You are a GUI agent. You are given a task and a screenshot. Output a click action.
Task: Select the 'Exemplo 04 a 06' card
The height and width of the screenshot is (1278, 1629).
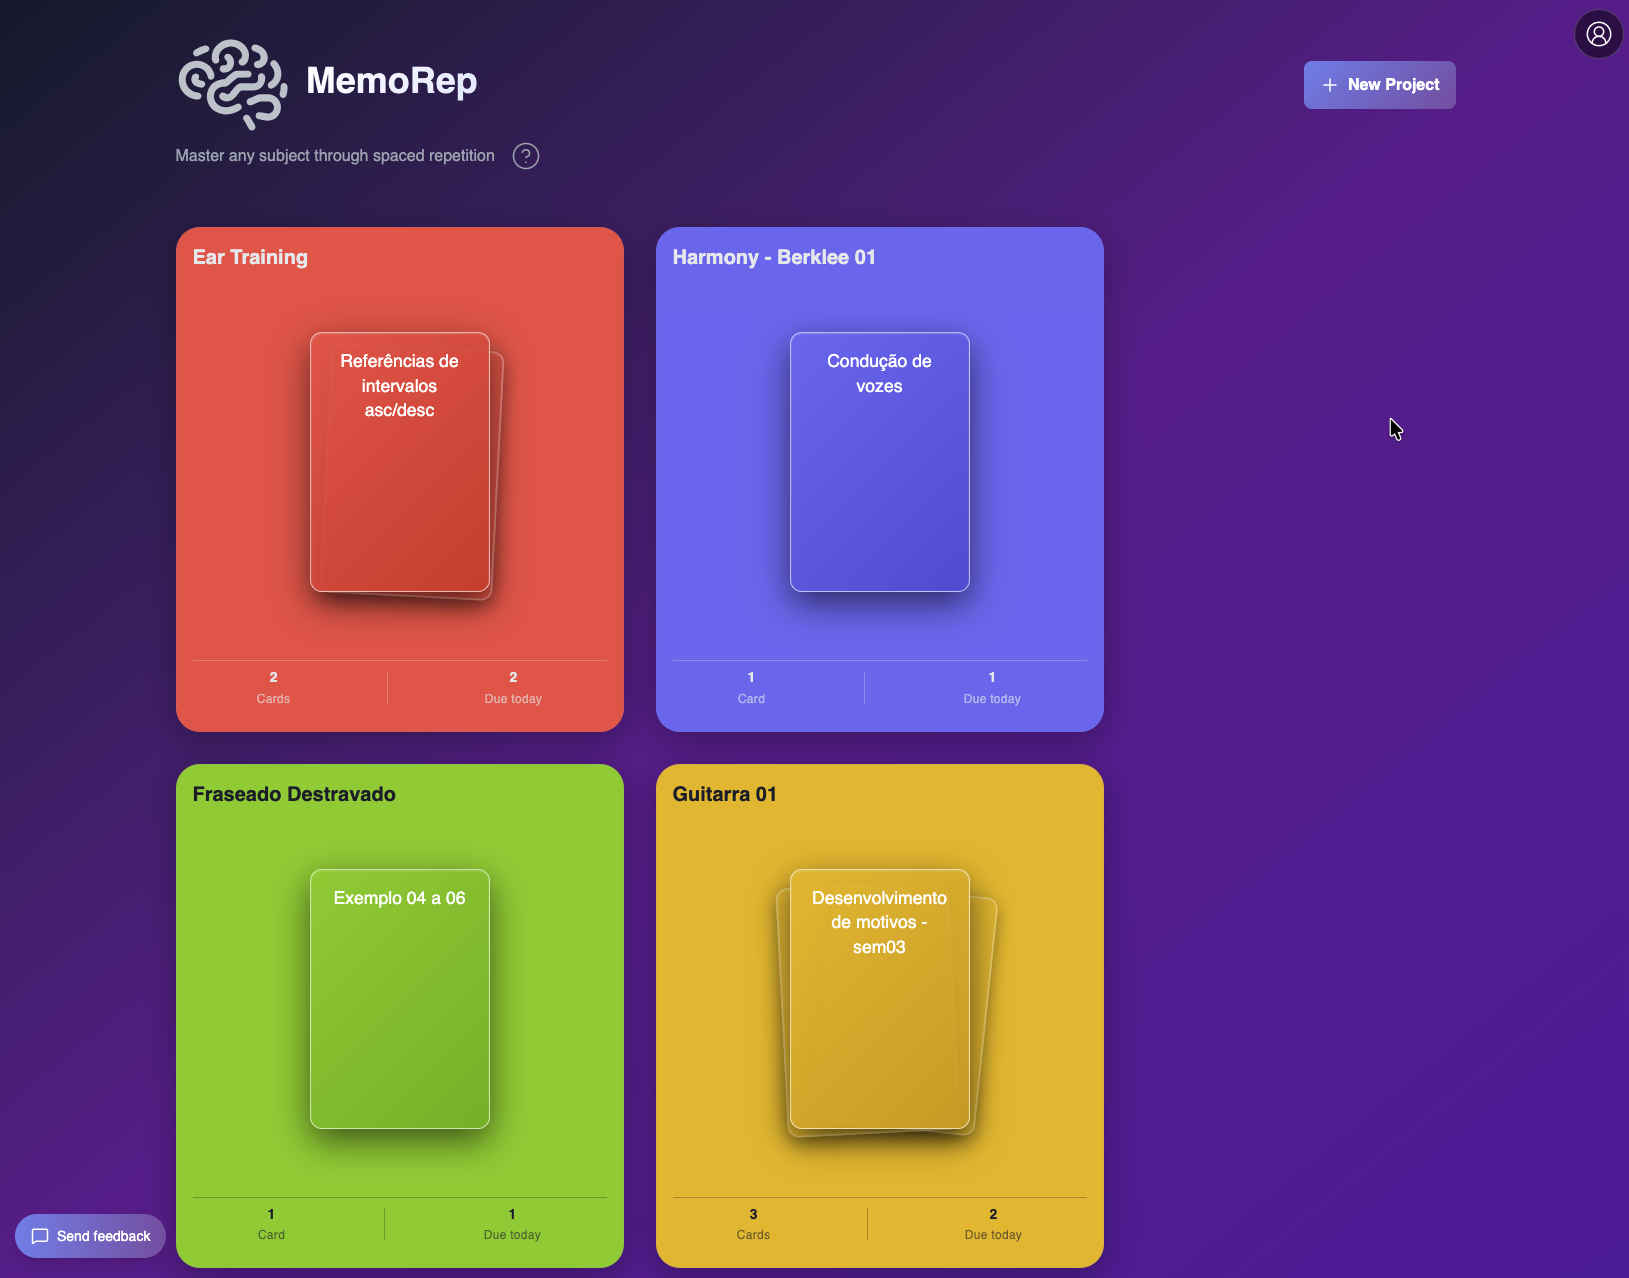[399, 1000]
